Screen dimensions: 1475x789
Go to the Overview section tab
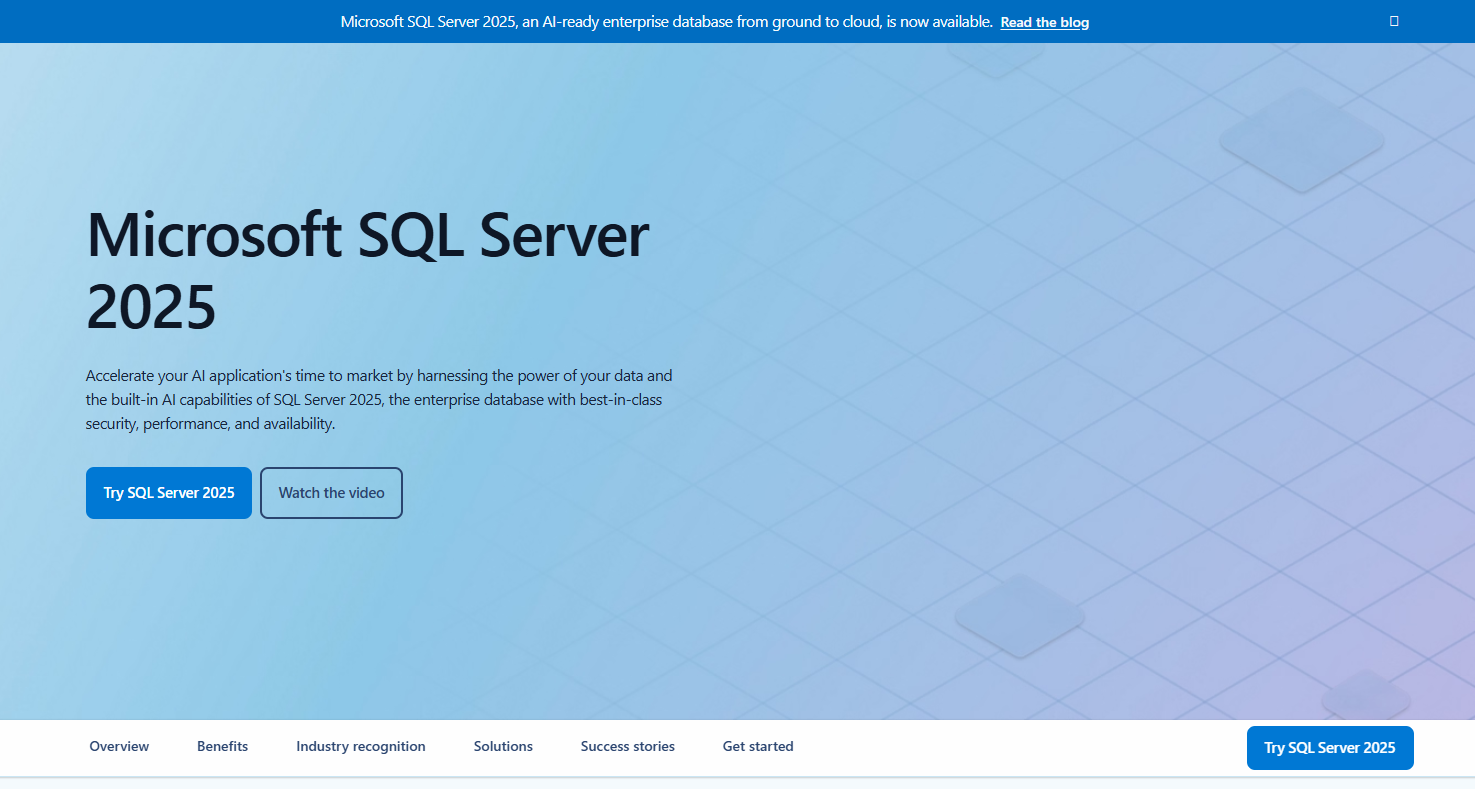pyautogui.click(x=119, y=747)
